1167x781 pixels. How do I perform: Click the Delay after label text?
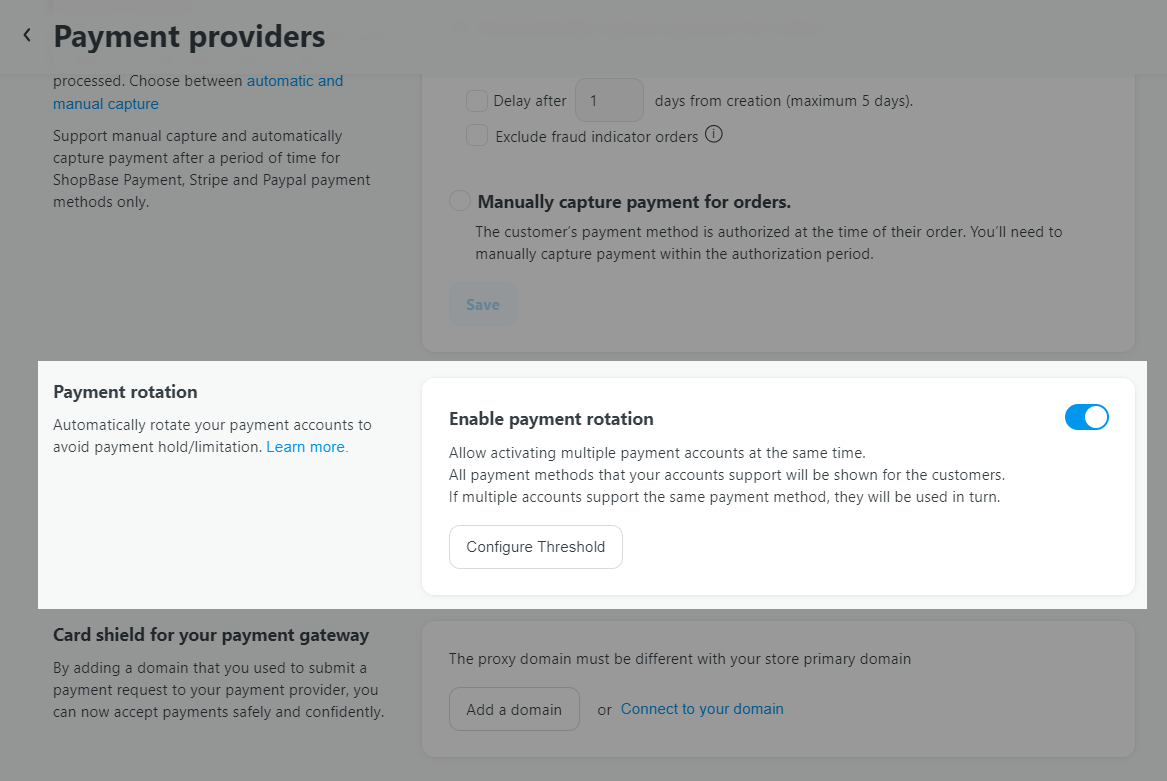pyautogui.click(x=529, y=101)
